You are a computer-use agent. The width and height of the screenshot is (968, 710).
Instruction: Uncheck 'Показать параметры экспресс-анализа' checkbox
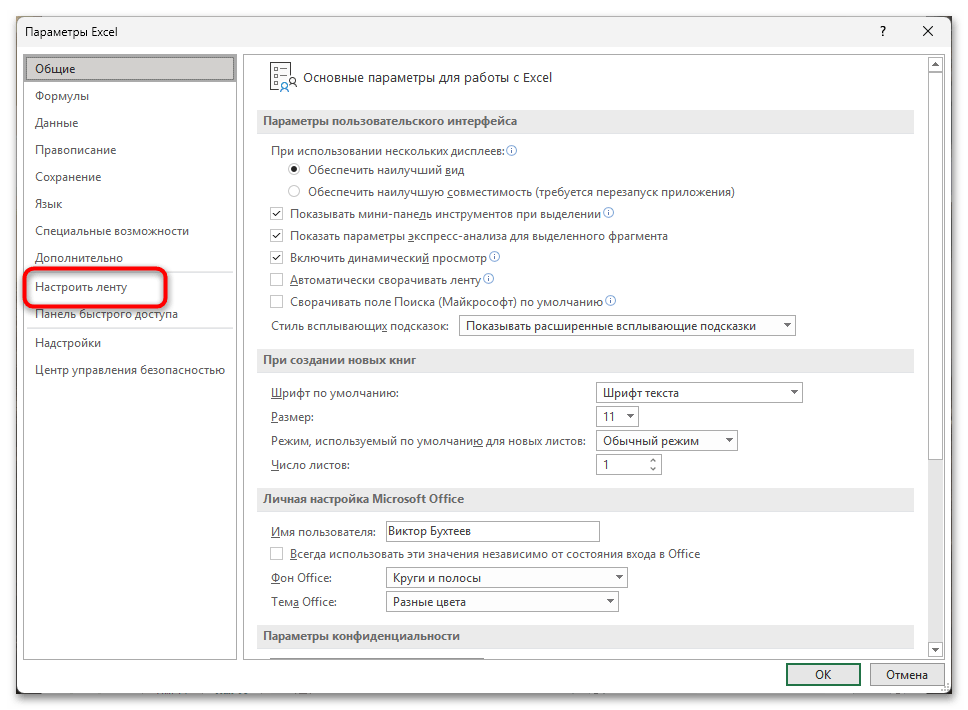[x=276, y=235]
